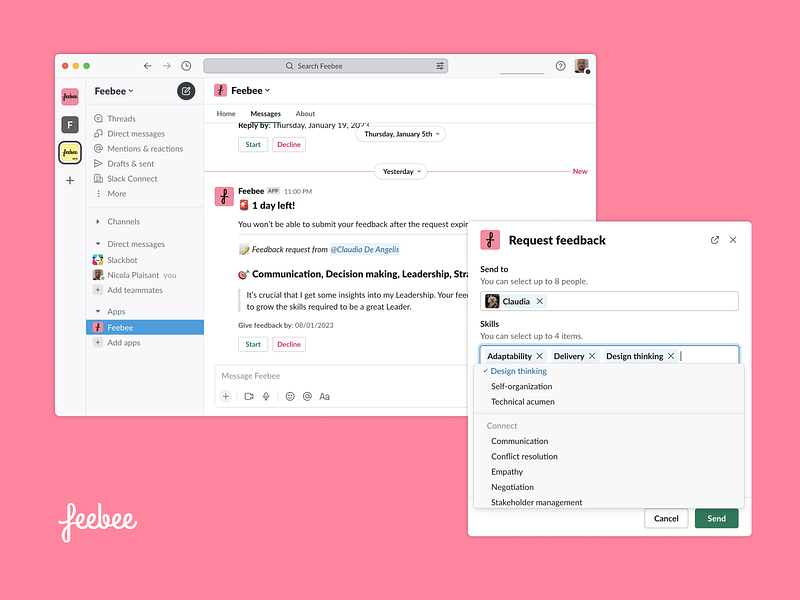Open the history clock icon
The height and width of the screenshot is (600, 800).
click(186, 66)
